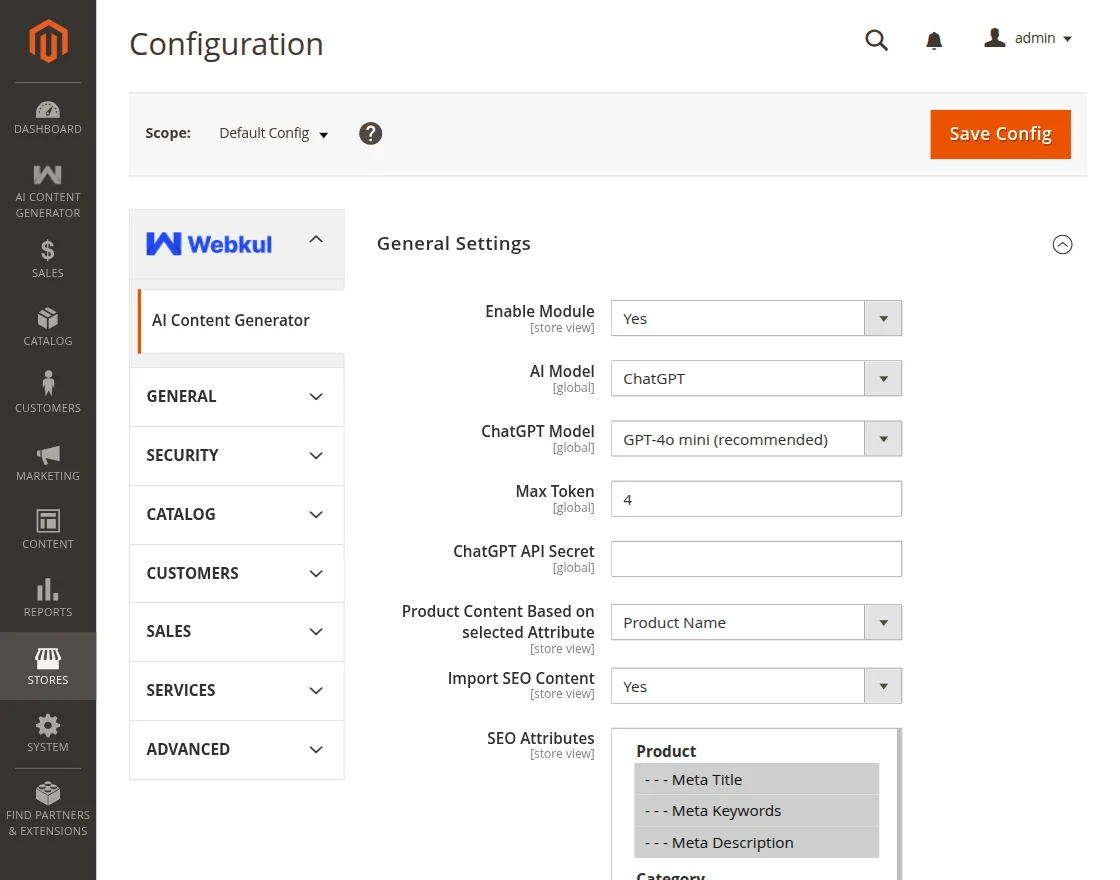Open the Sales section in the sidebar
1120x880 pixels.
(47, 258)
